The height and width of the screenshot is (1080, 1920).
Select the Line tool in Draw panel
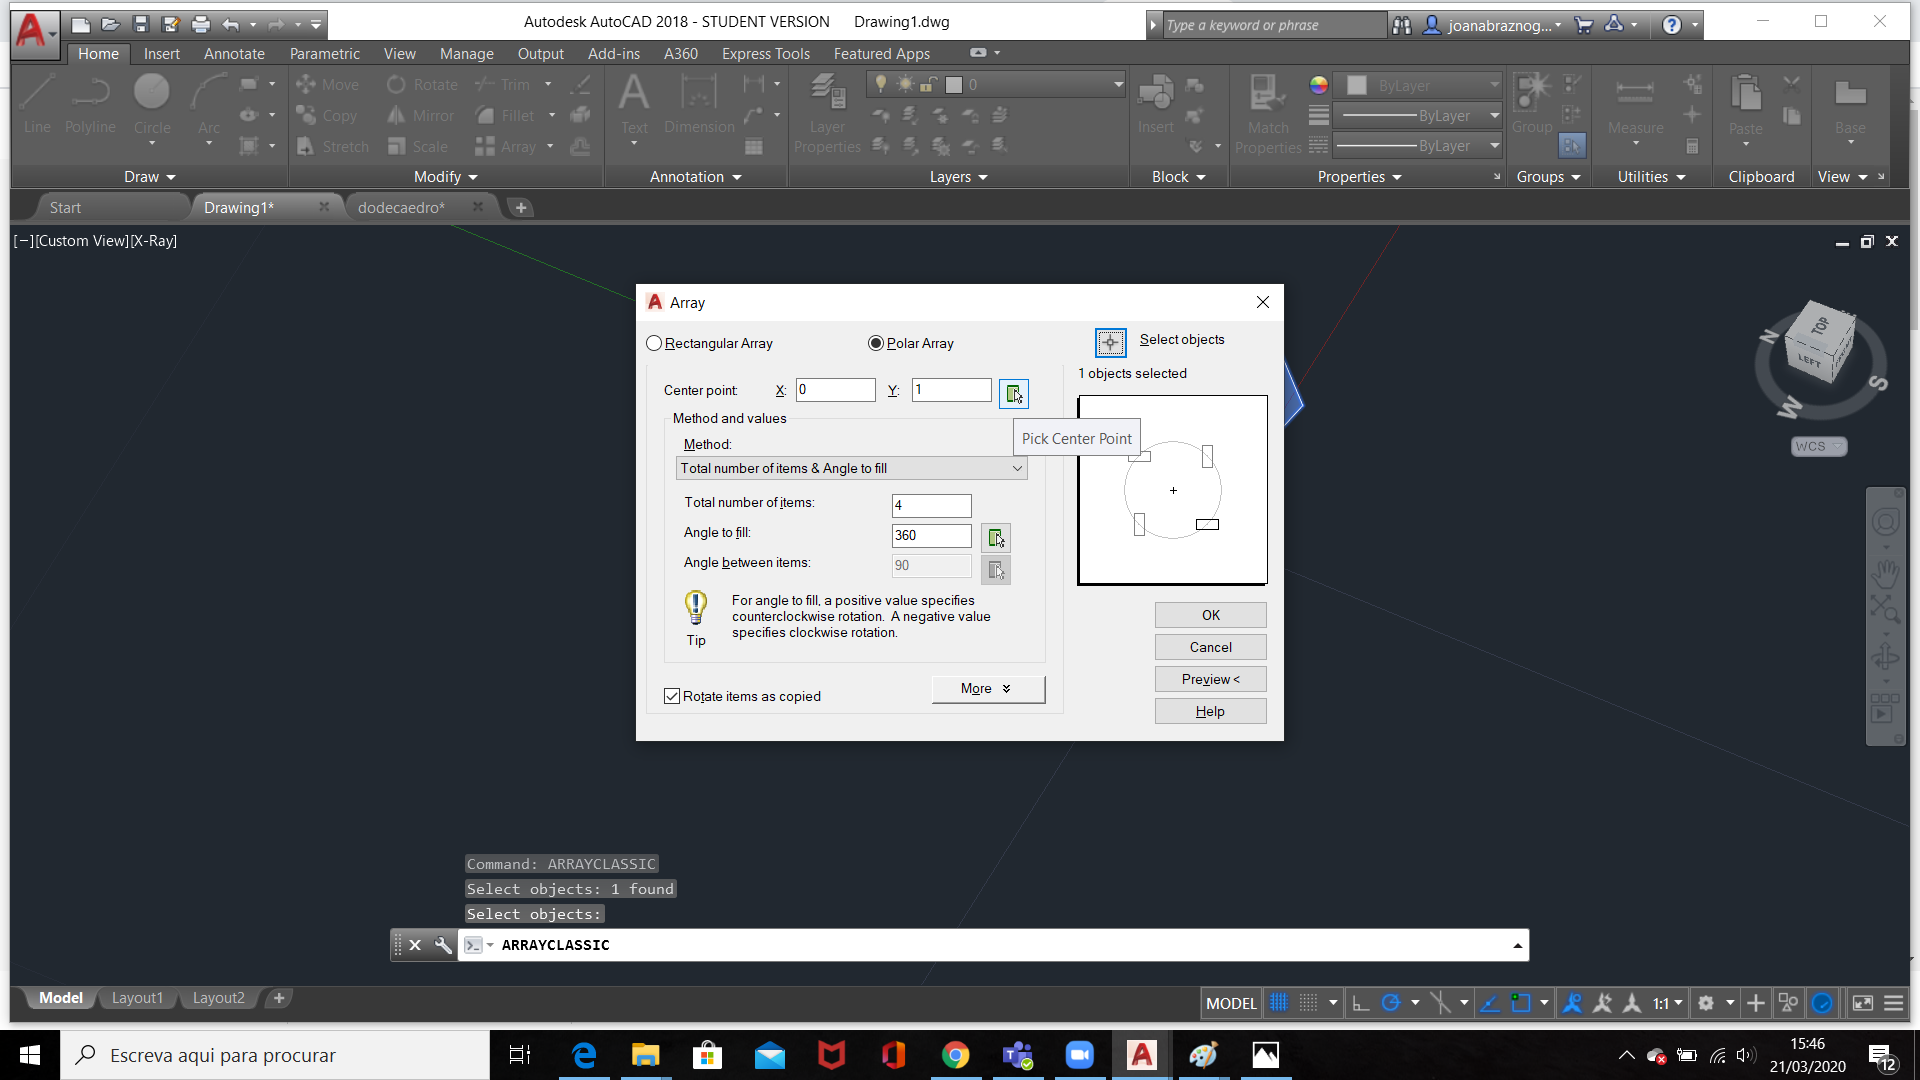point(37,105)
